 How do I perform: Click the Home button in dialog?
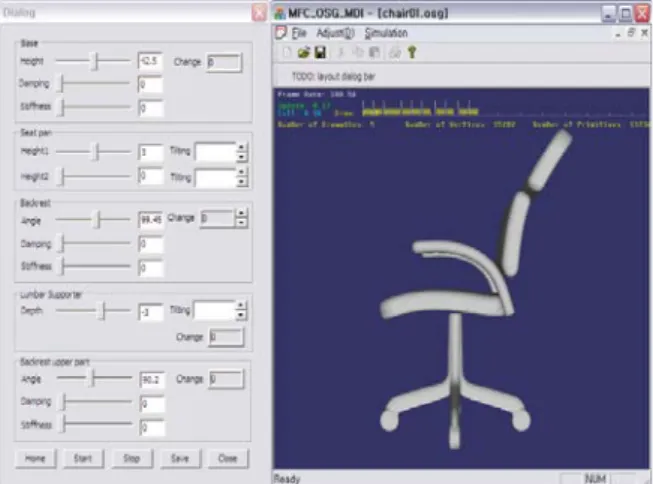click(35, 459)
